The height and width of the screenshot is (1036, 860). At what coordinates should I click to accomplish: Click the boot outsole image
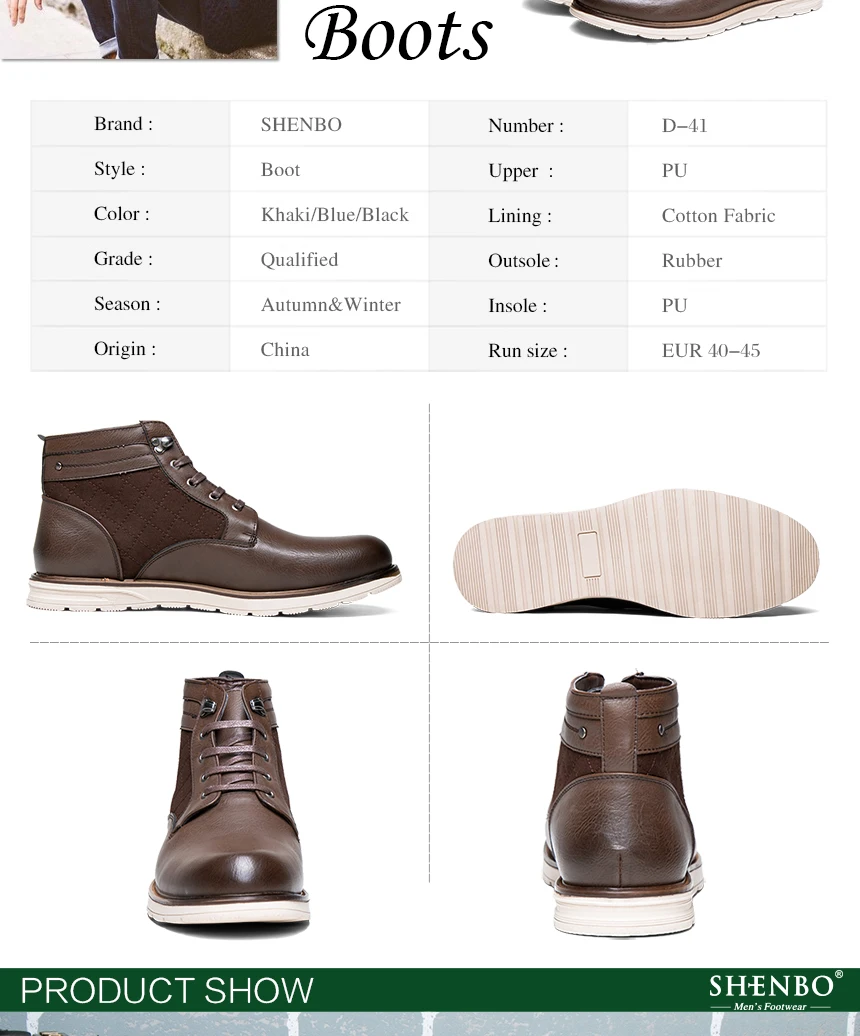(x=636, y=552)
